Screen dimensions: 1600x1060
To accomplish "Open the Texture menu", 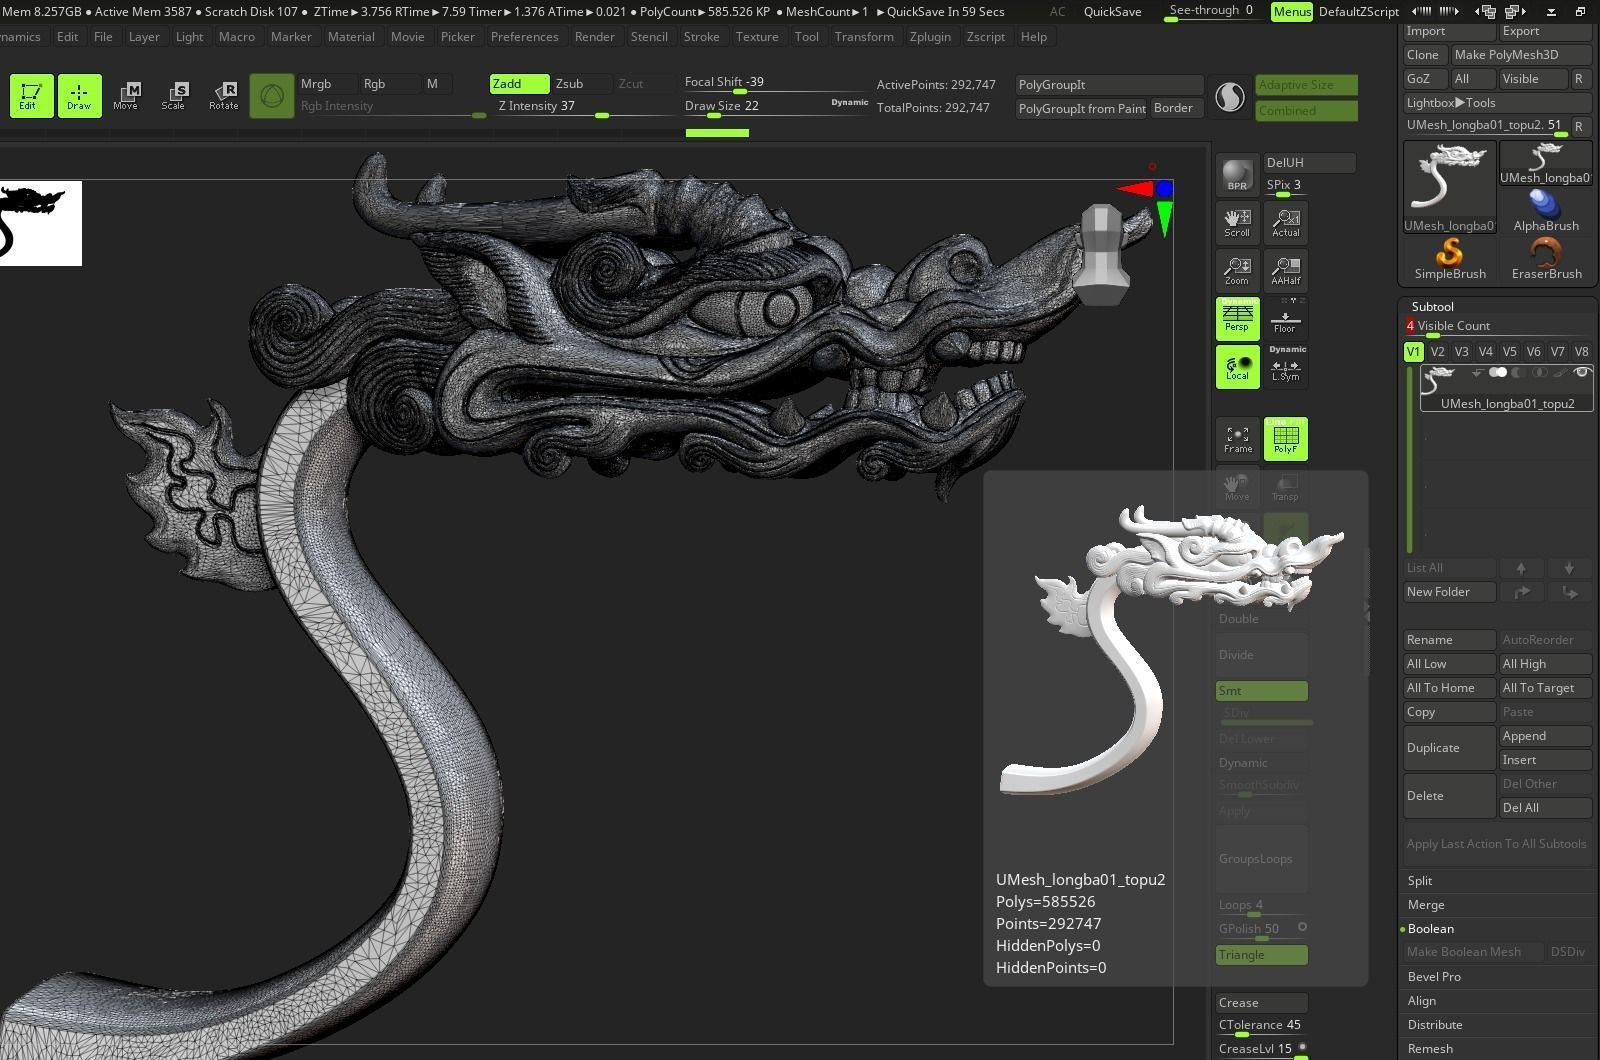I will tap(757, 37).
